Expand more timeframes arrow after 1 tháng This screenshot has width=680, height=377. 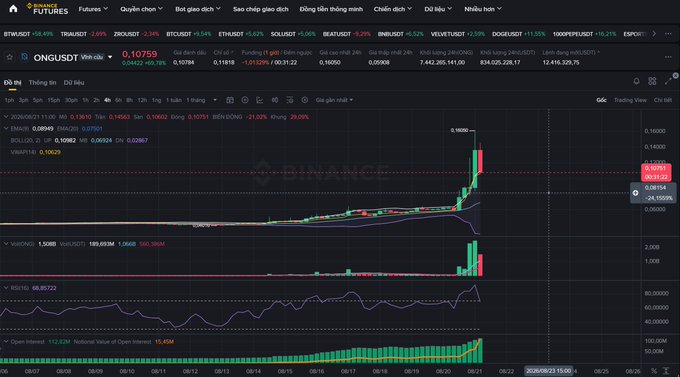coord(215,100)
